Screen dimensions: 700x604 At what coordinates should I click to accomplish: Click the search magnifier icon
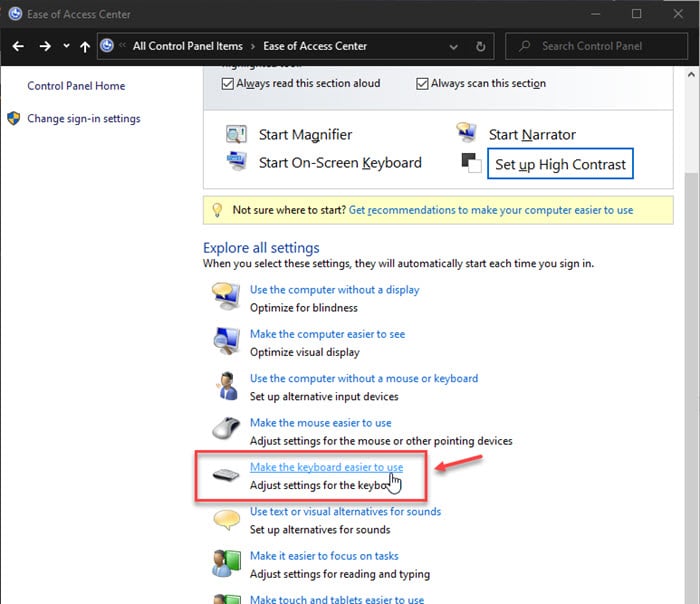525,46
